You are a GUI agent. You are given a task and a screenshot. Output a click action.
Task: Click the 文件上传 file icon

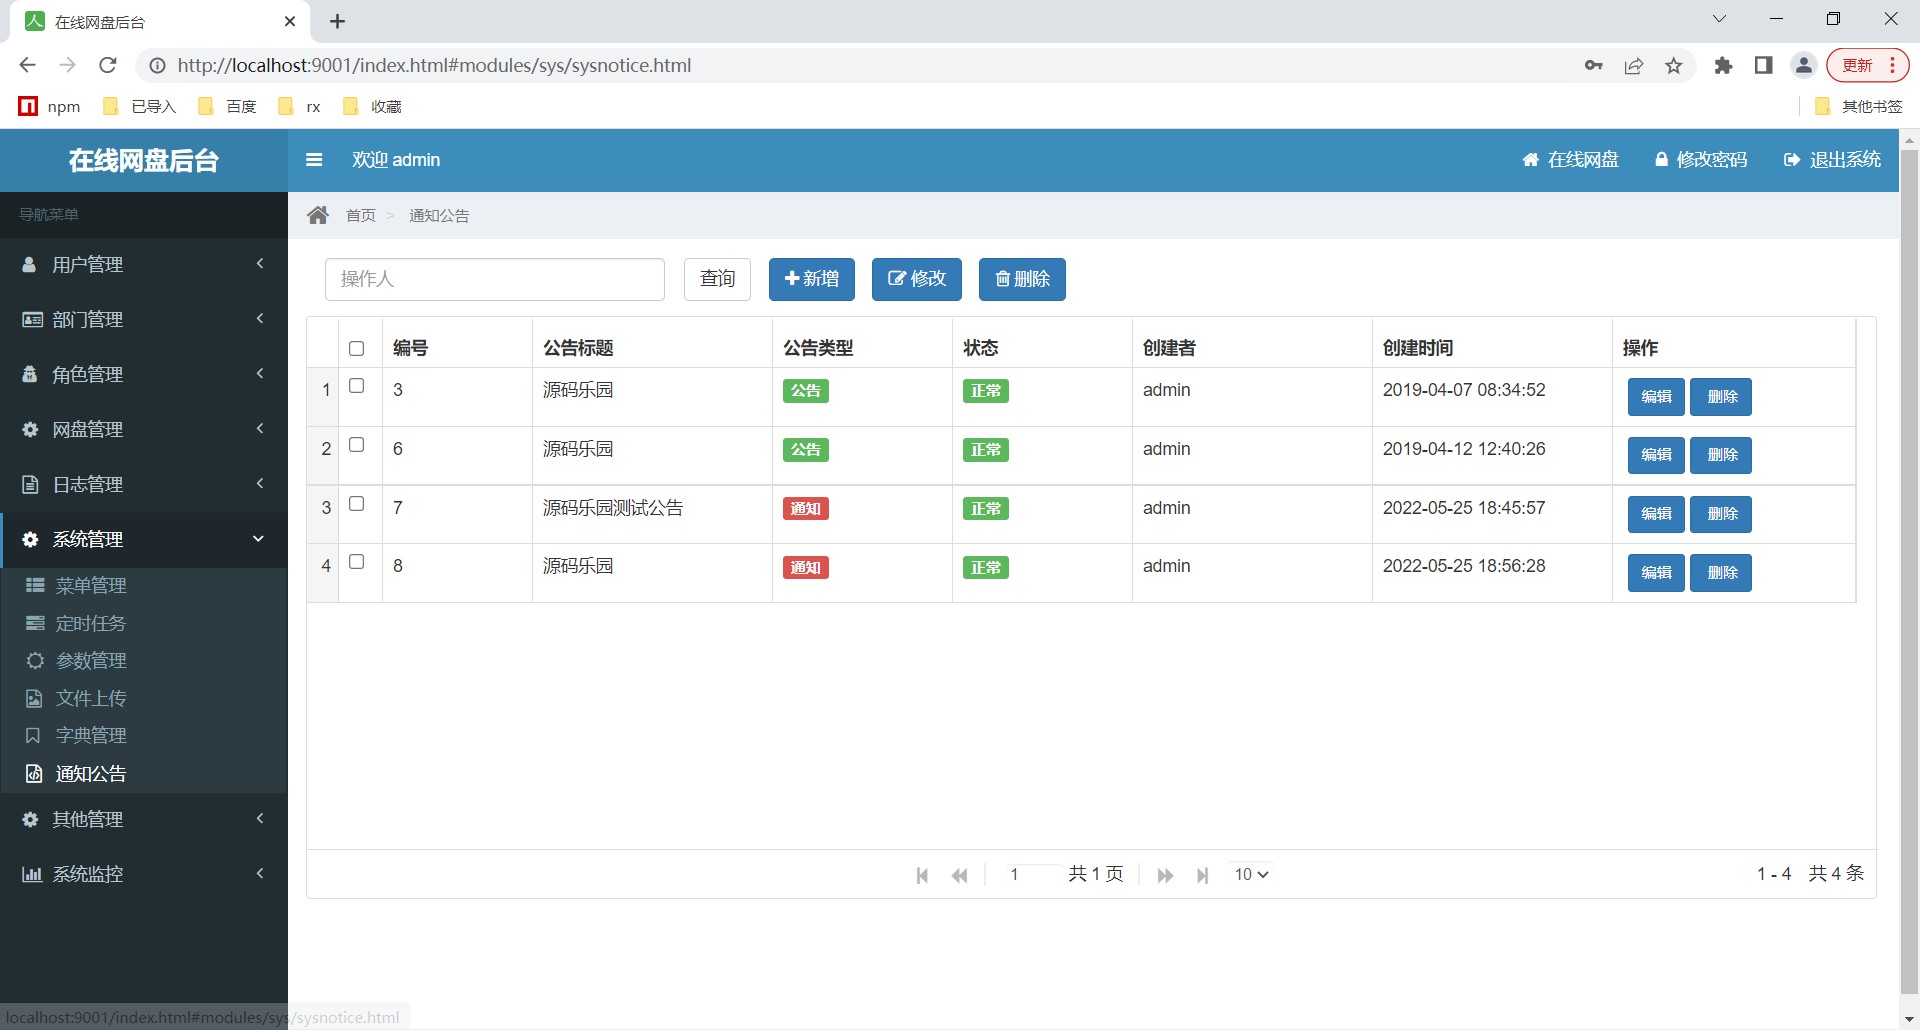34,698
